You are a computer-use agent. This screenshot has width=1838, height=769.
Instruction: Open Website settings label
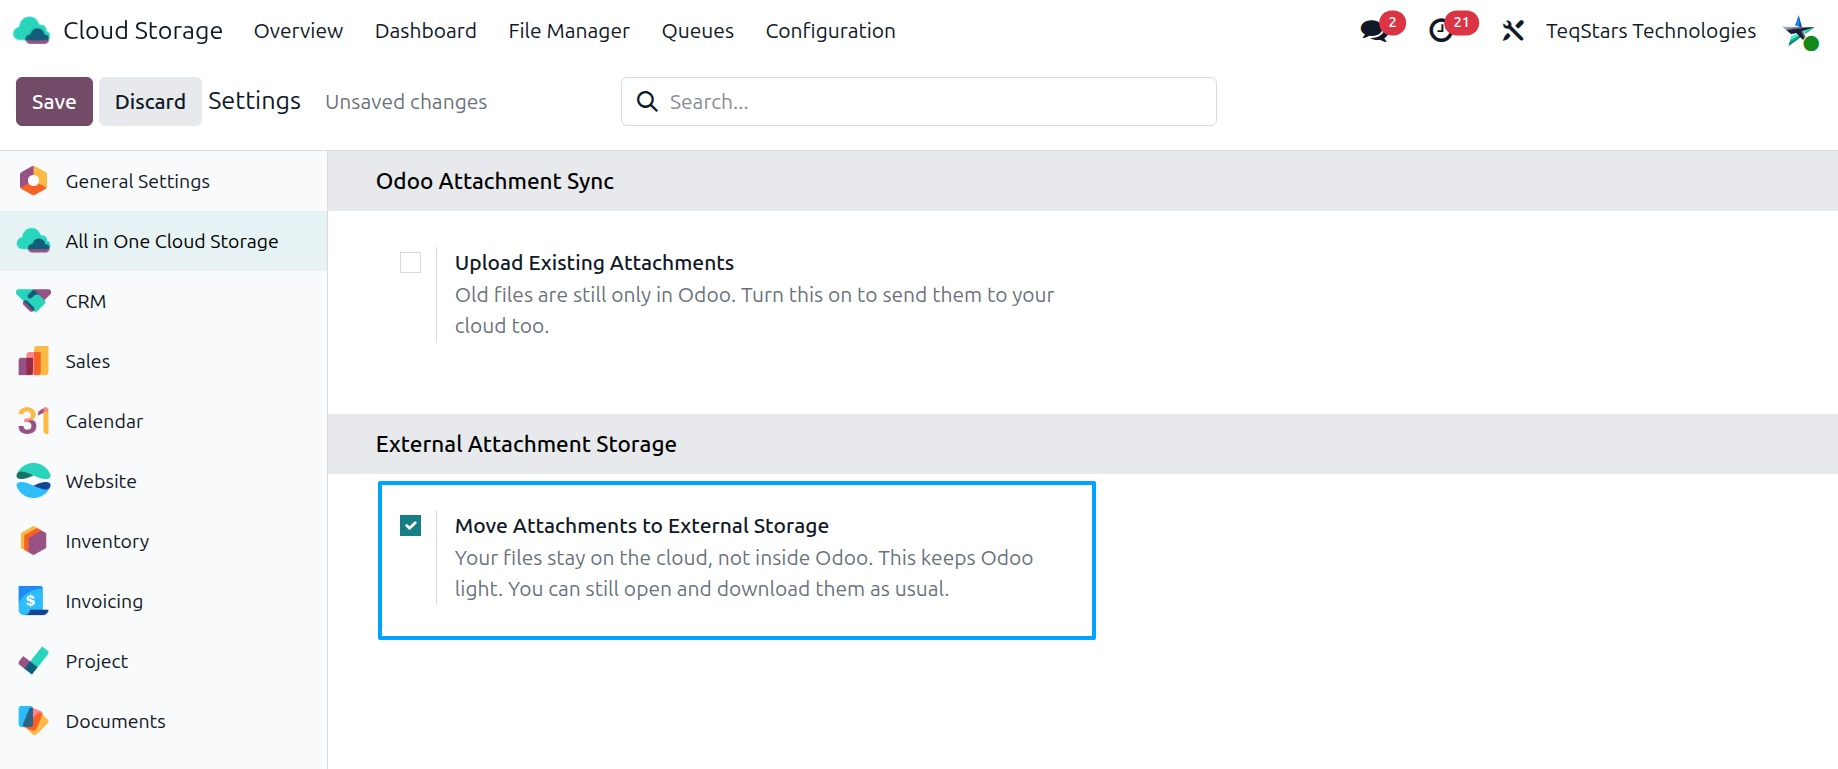(x=101, y=481)
